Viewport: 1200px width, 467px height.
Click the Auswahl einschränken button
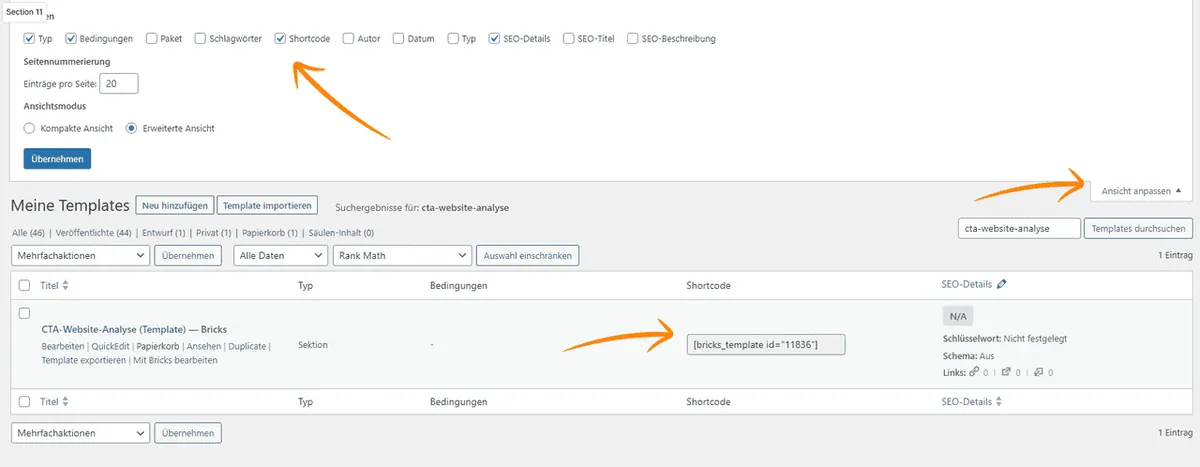pos(527,256)
